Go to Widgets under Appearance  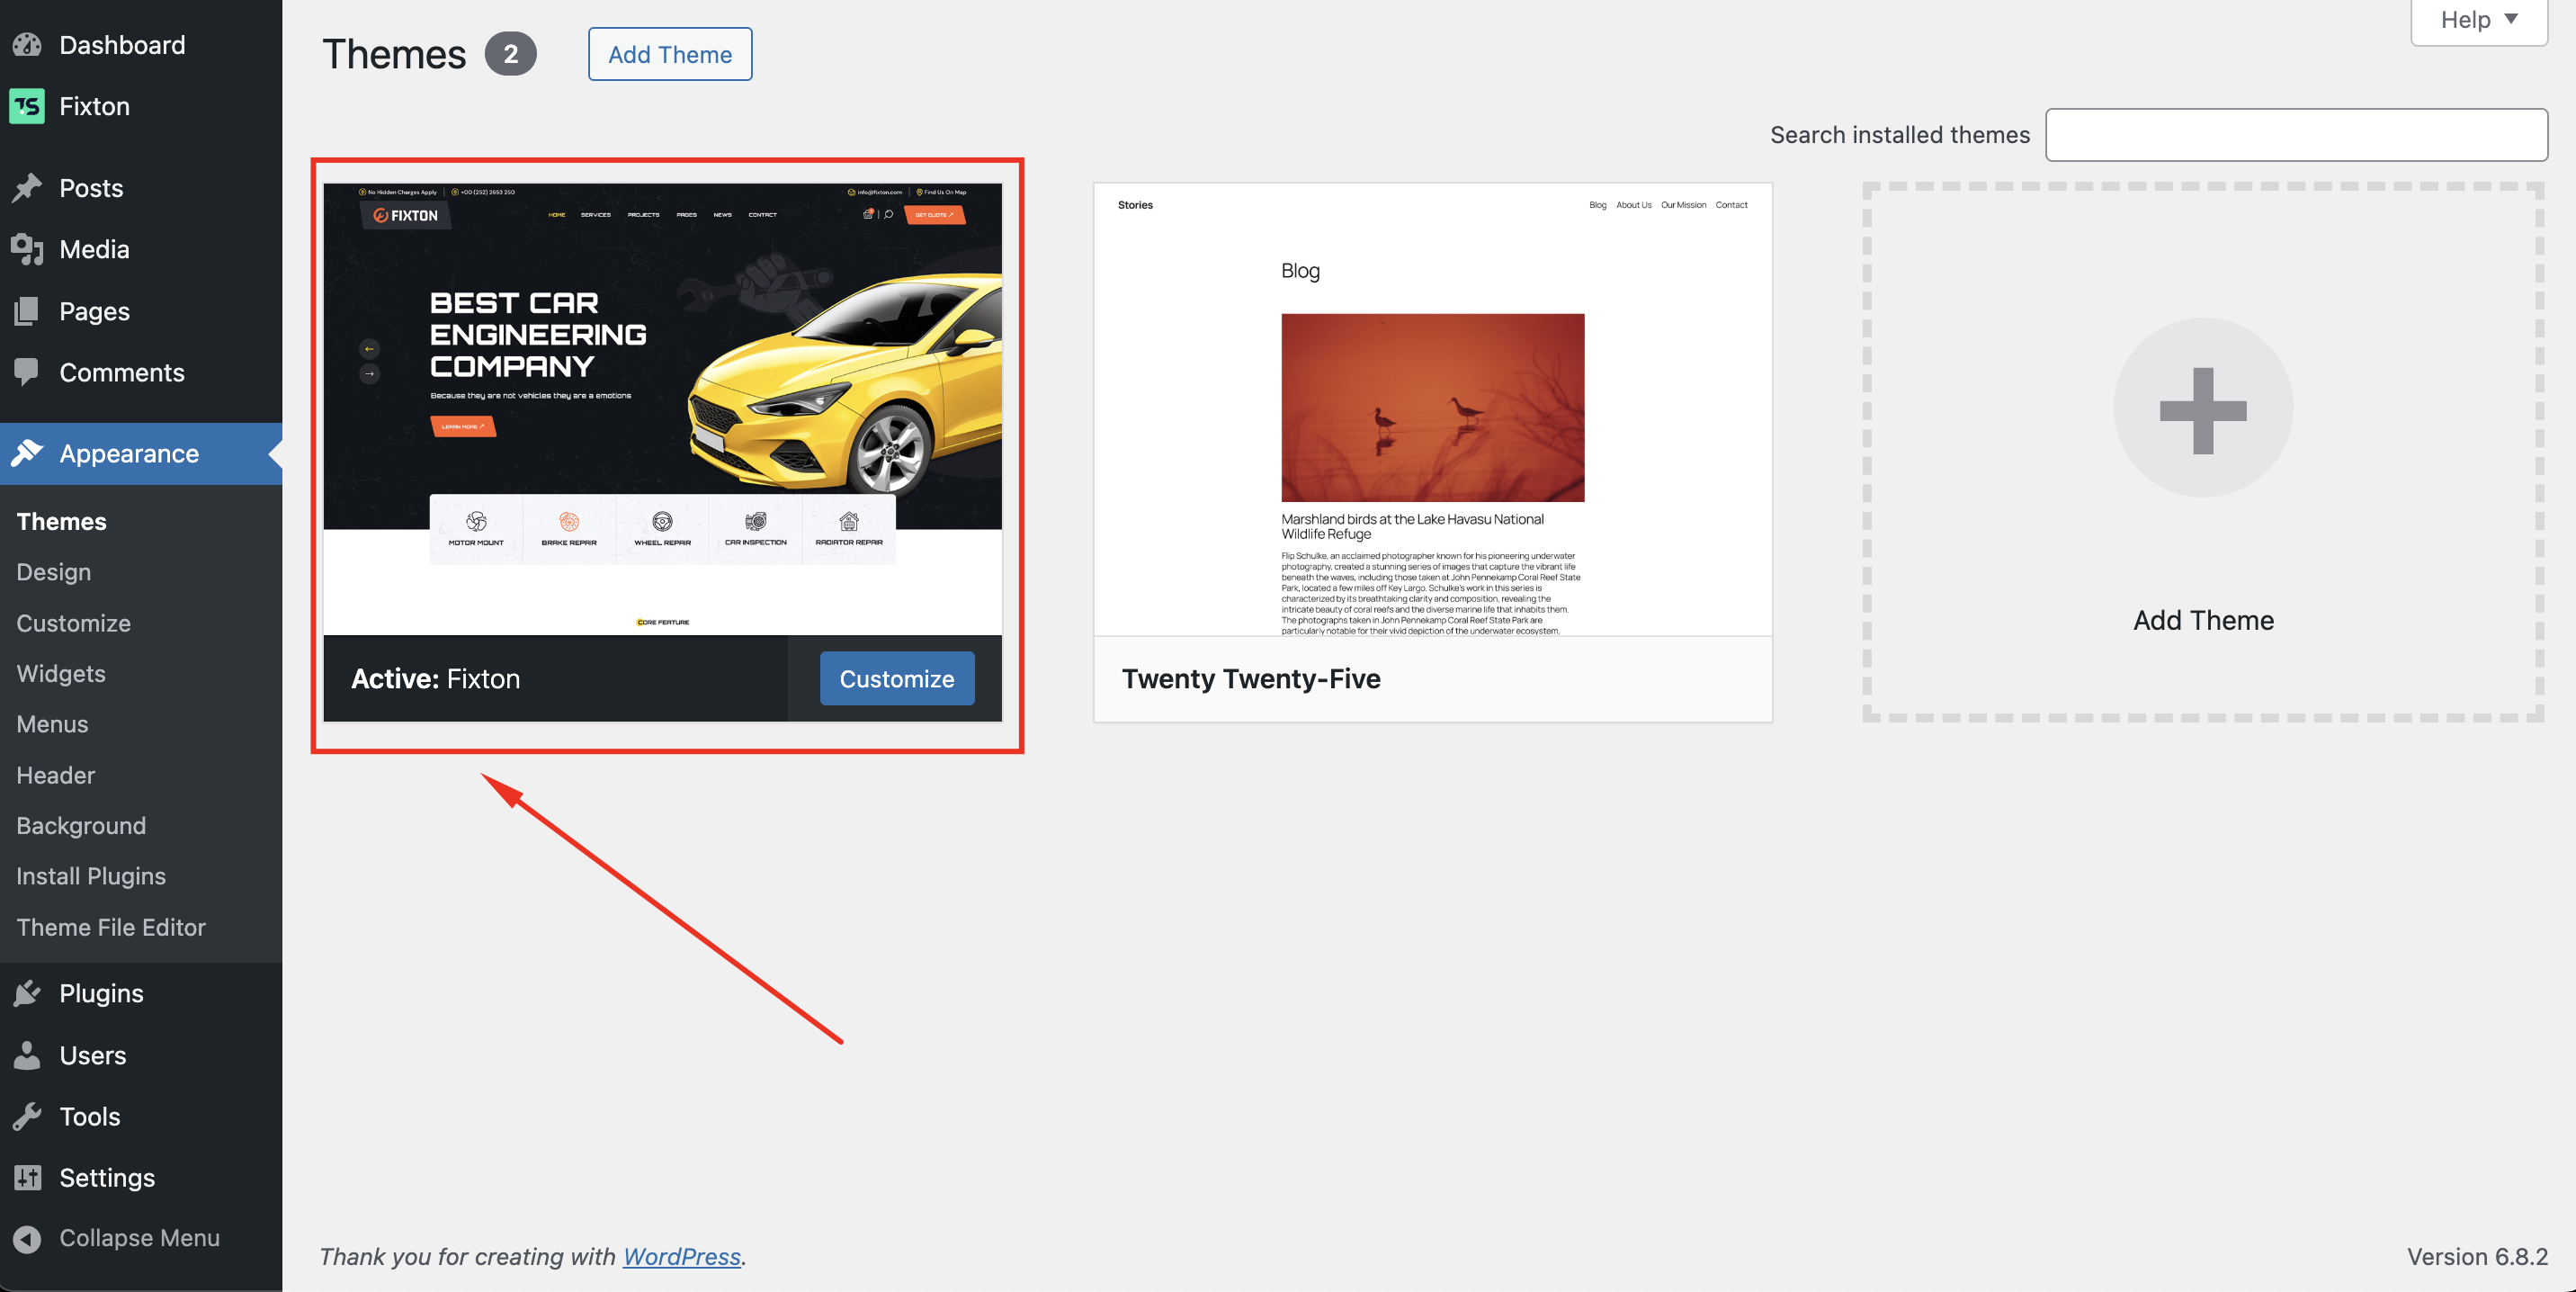point(61,673)
